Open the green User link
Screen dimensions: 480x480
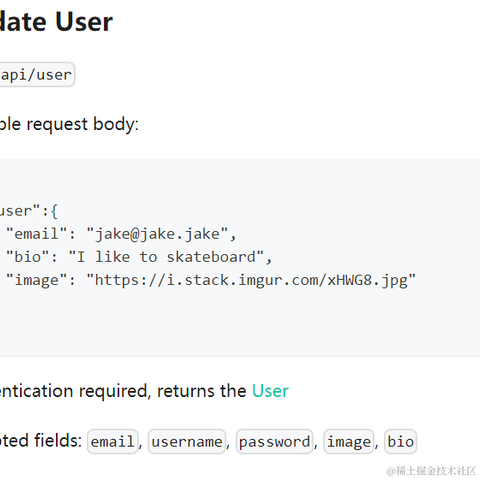point(270,391)
